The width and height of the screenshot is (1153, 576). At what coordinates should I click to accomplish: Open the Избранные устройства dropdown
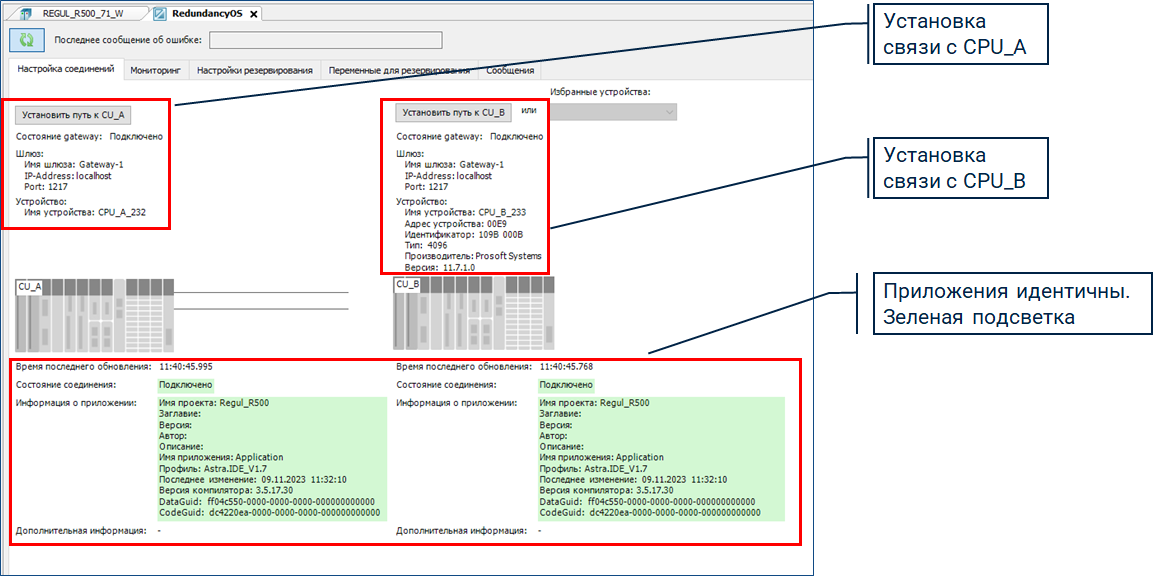[612, 112]
